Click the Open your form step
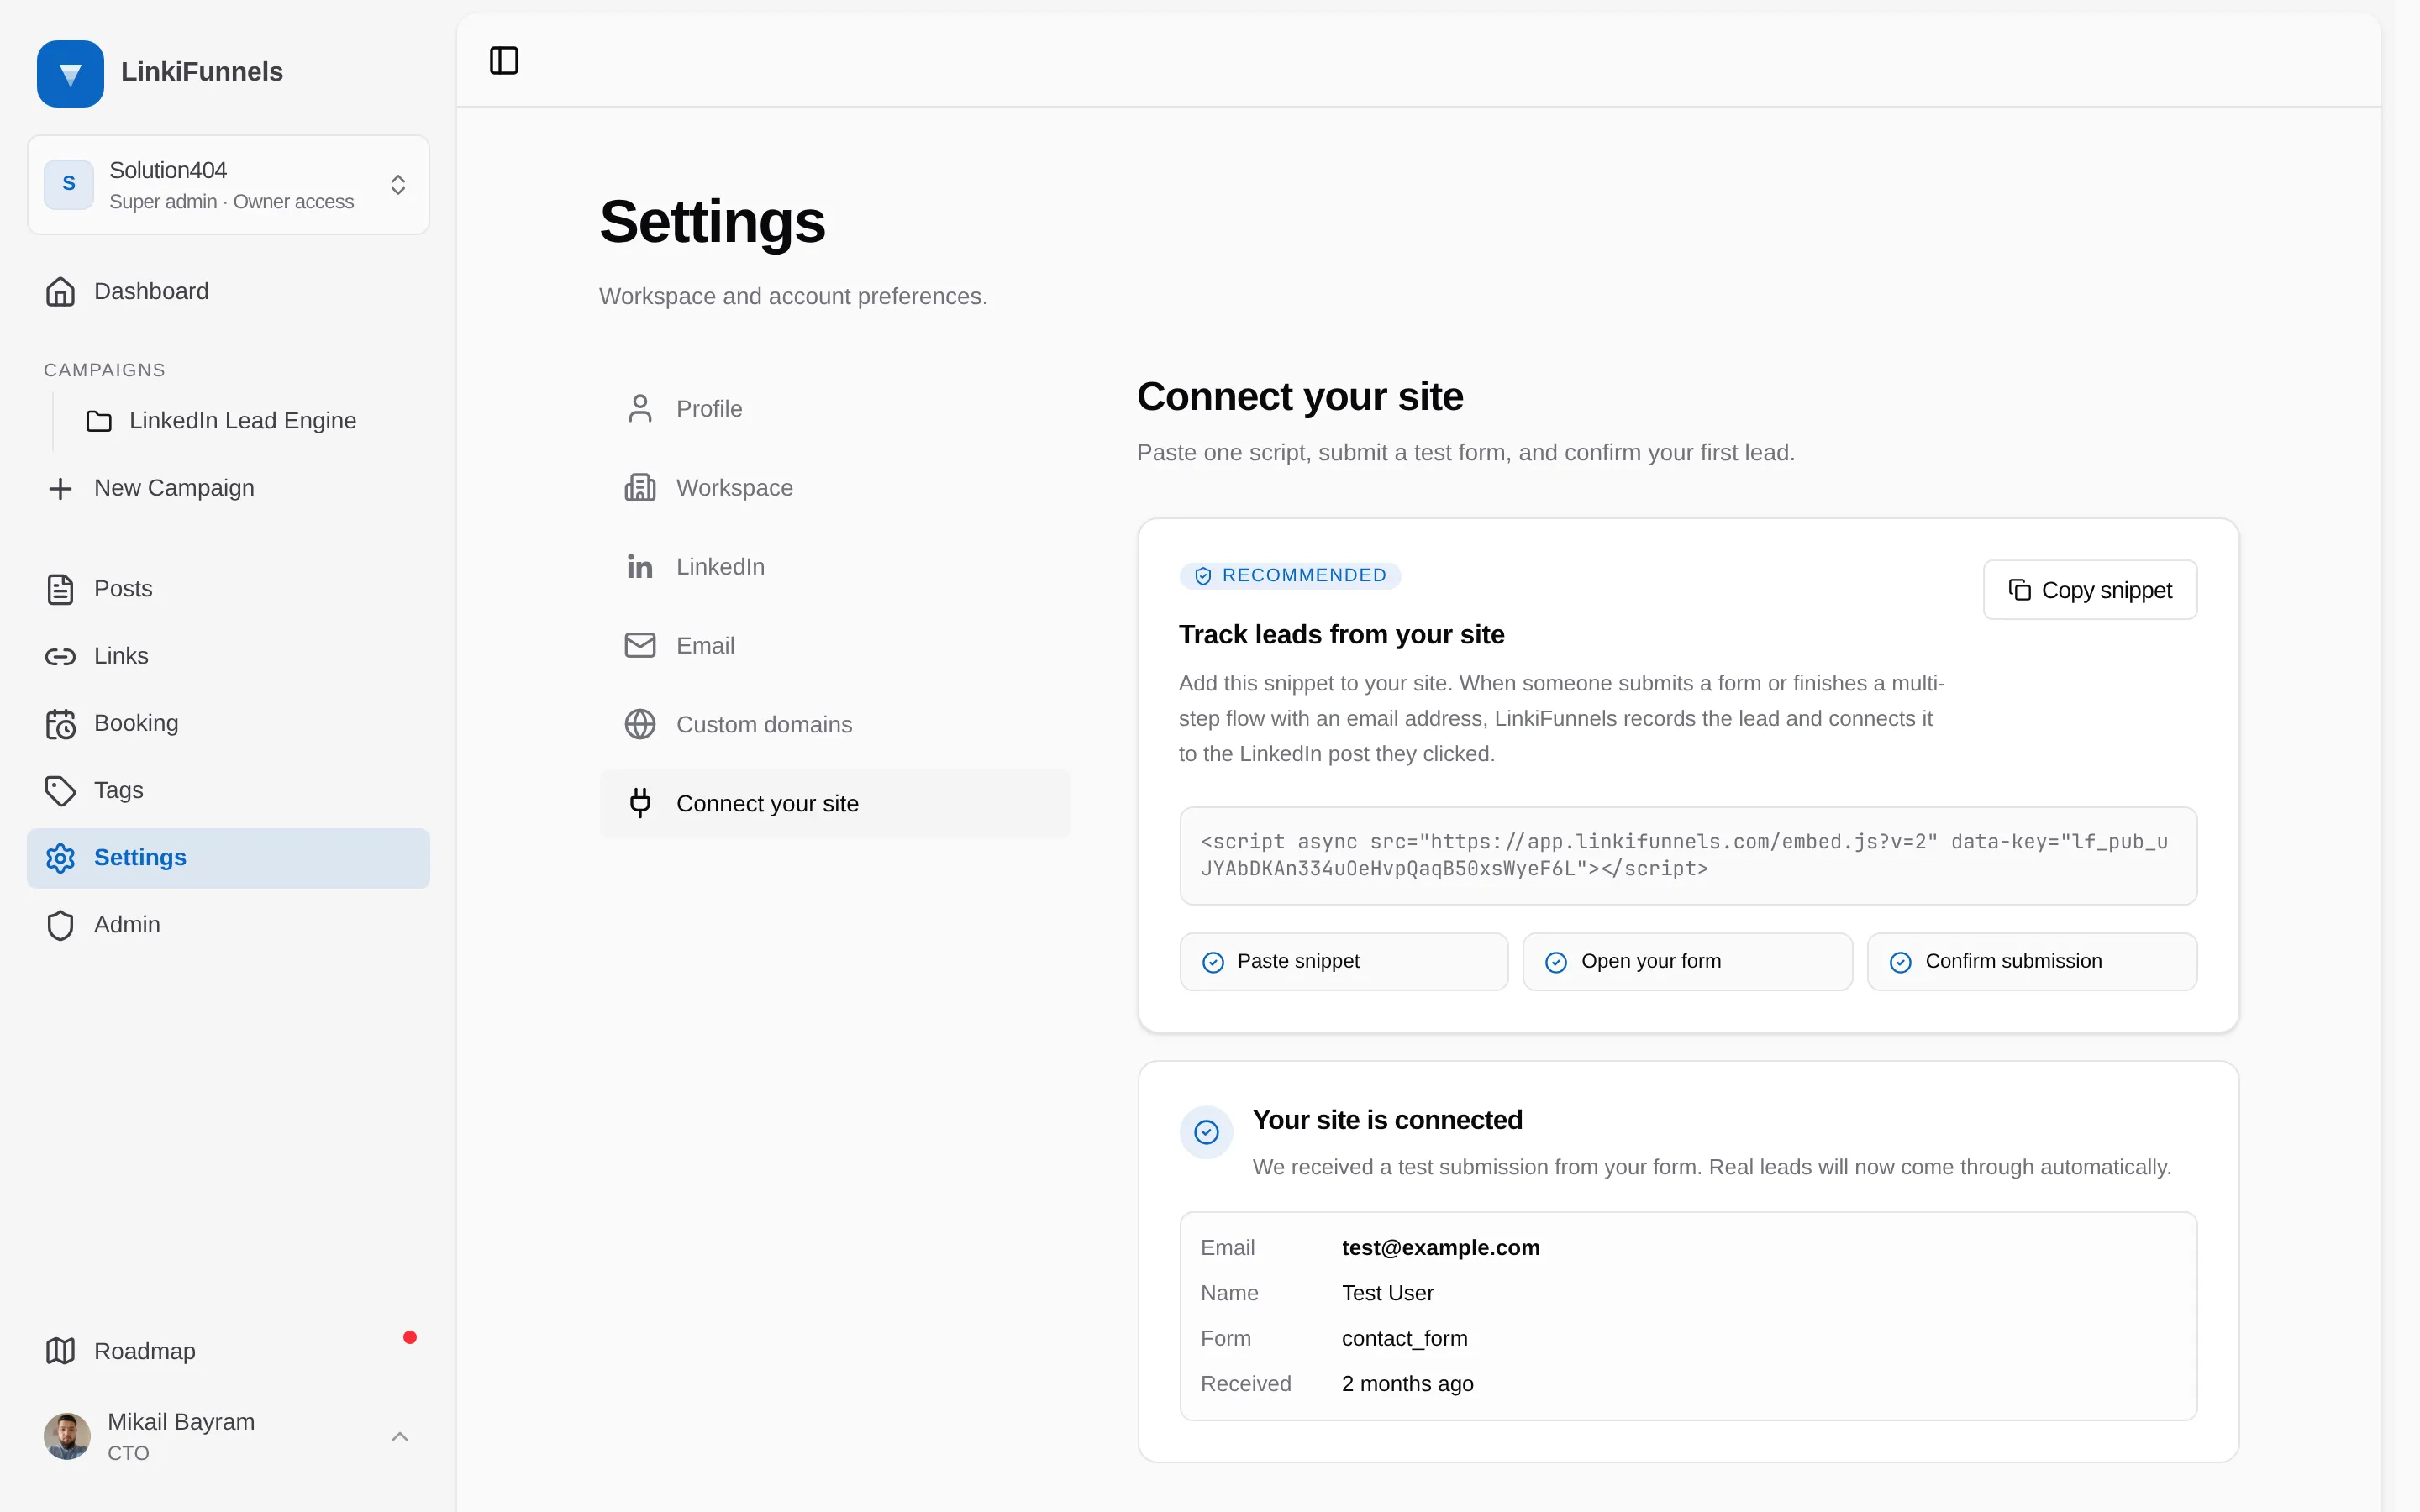This screenshot has width=2420, height=1512. tap(1687, 962)
